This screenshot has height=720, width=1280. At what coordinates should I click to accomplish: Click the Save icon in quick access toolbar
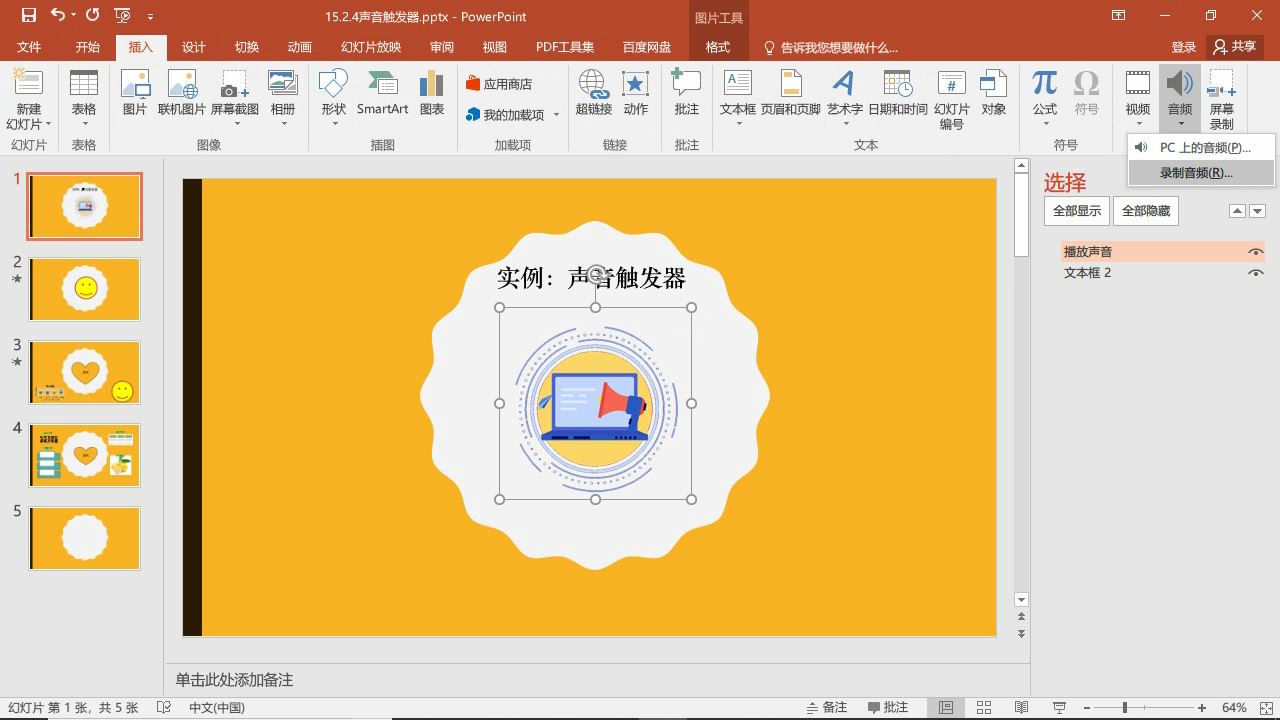coord(28,15)
